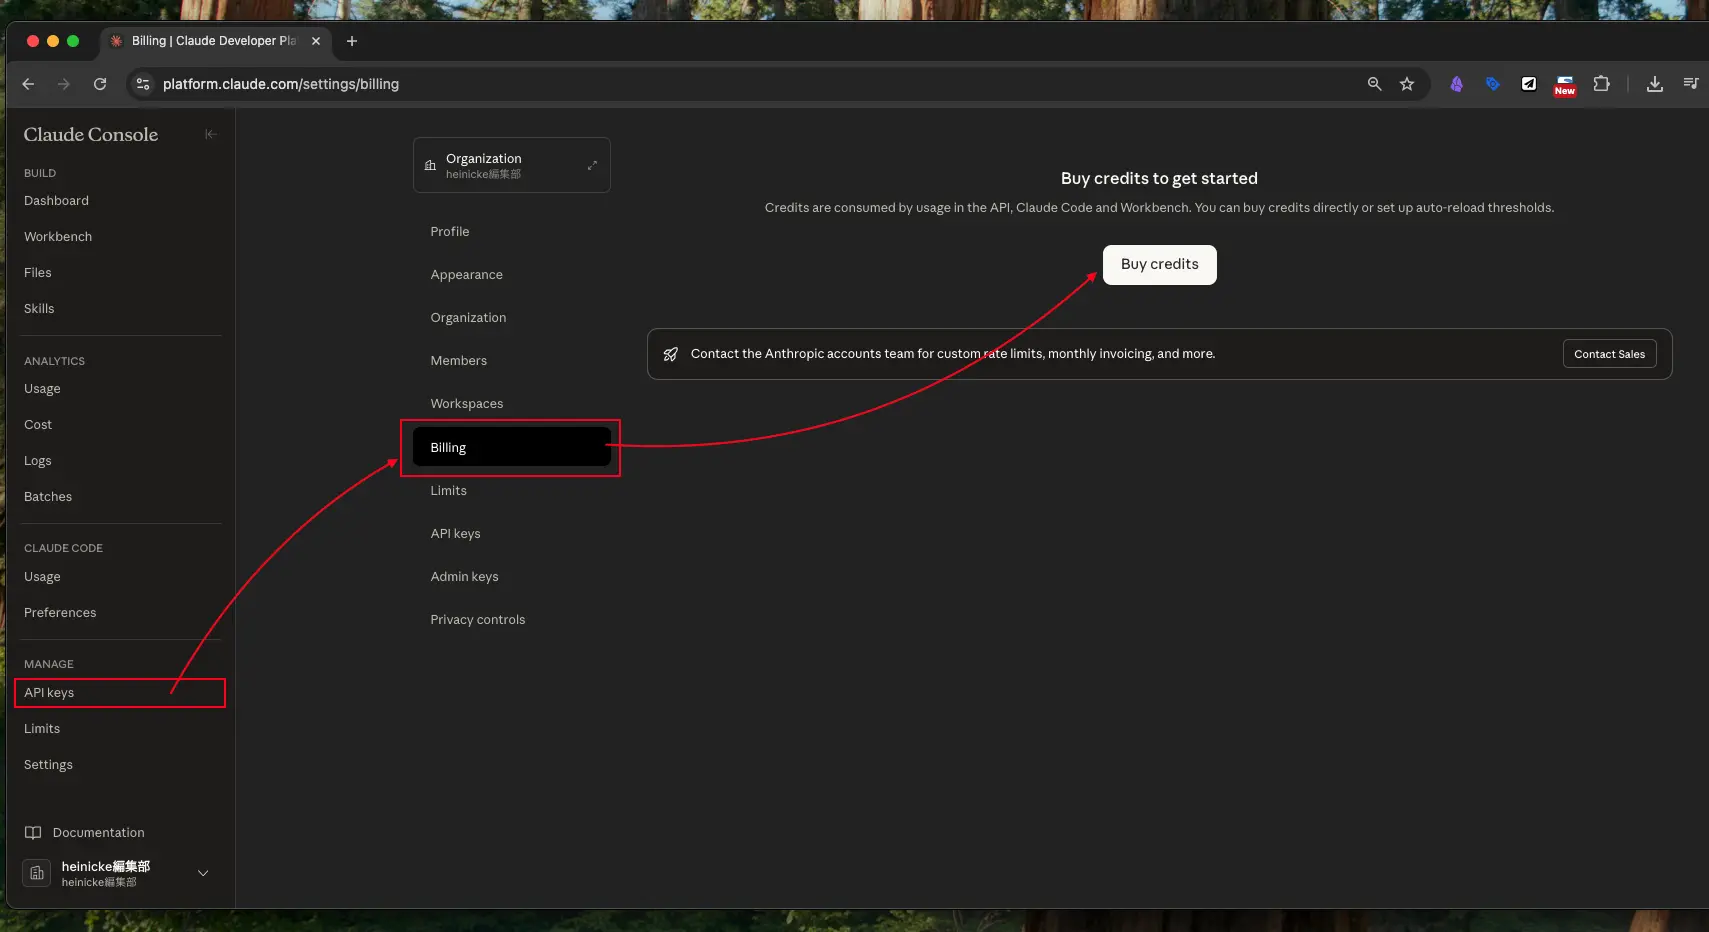
Task: Click the site information icon in address bar
Action: pos(143,84)
